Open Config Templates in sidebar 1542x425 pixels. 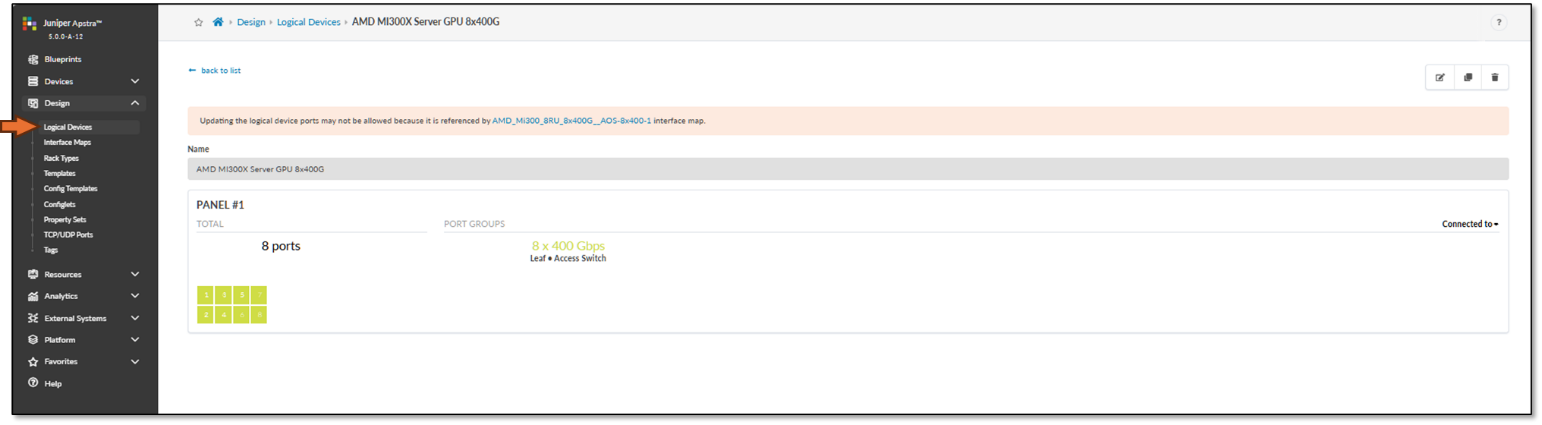coord(70,188)
